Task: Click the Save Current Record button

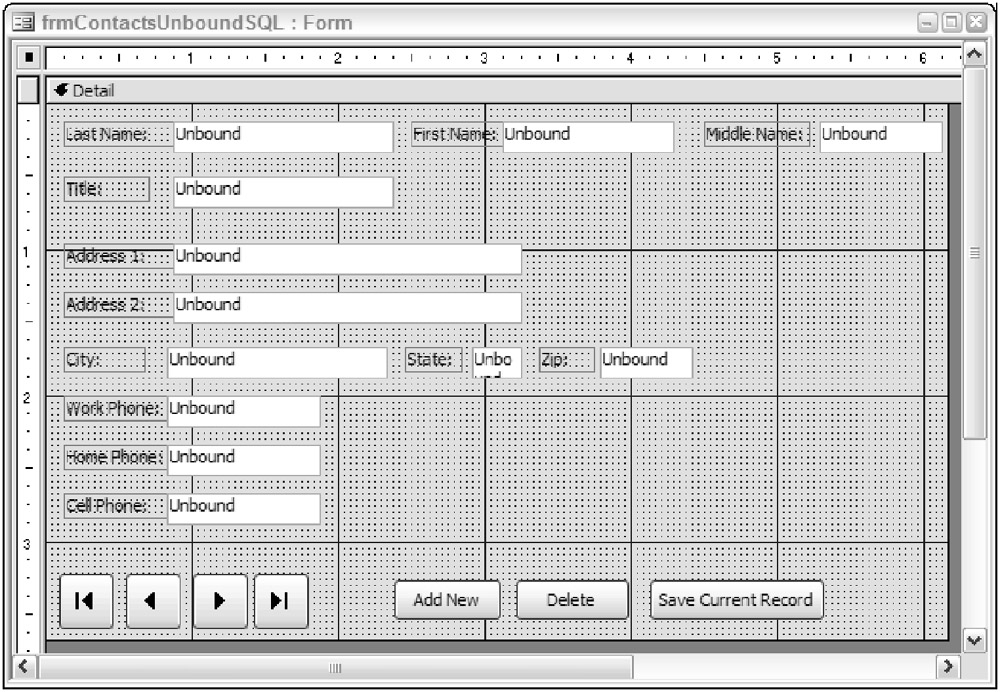Action: point(736,600)
